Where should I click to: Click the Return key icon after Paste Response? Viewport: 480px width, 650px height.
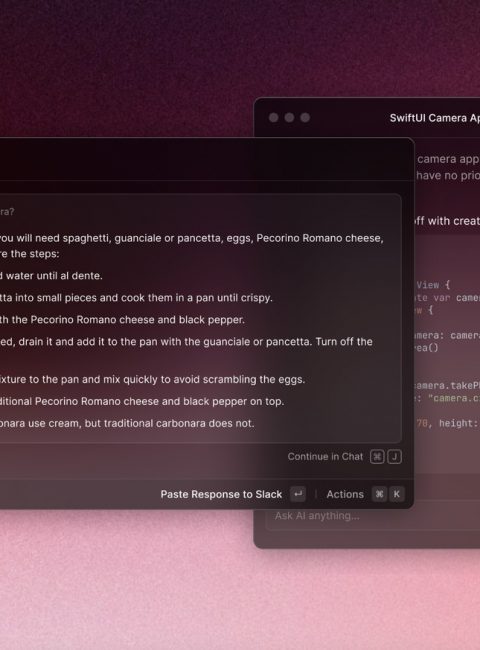click(x=298, y=494)
